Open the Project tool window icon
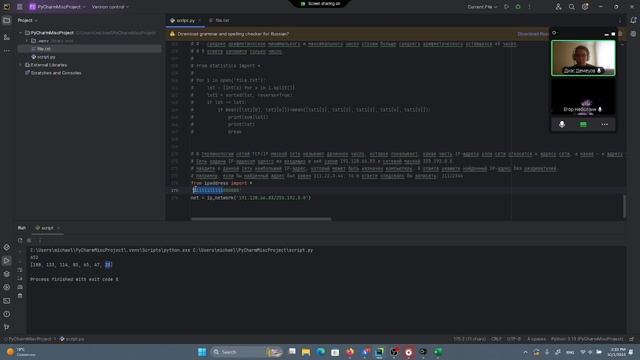 pos(7,20)
